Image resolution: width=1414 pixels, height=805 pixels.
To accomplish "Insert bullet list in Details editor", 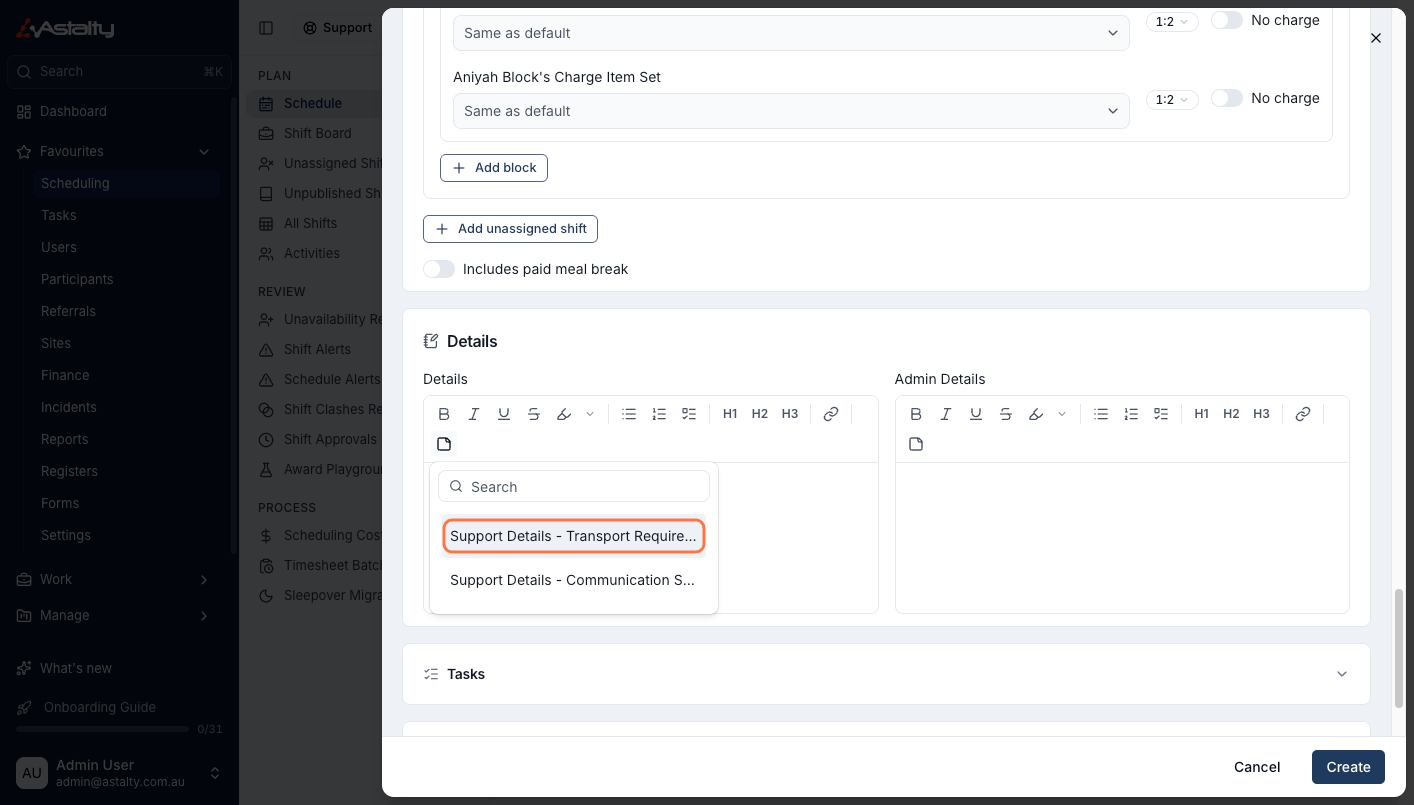I will [x=629, y=414].
